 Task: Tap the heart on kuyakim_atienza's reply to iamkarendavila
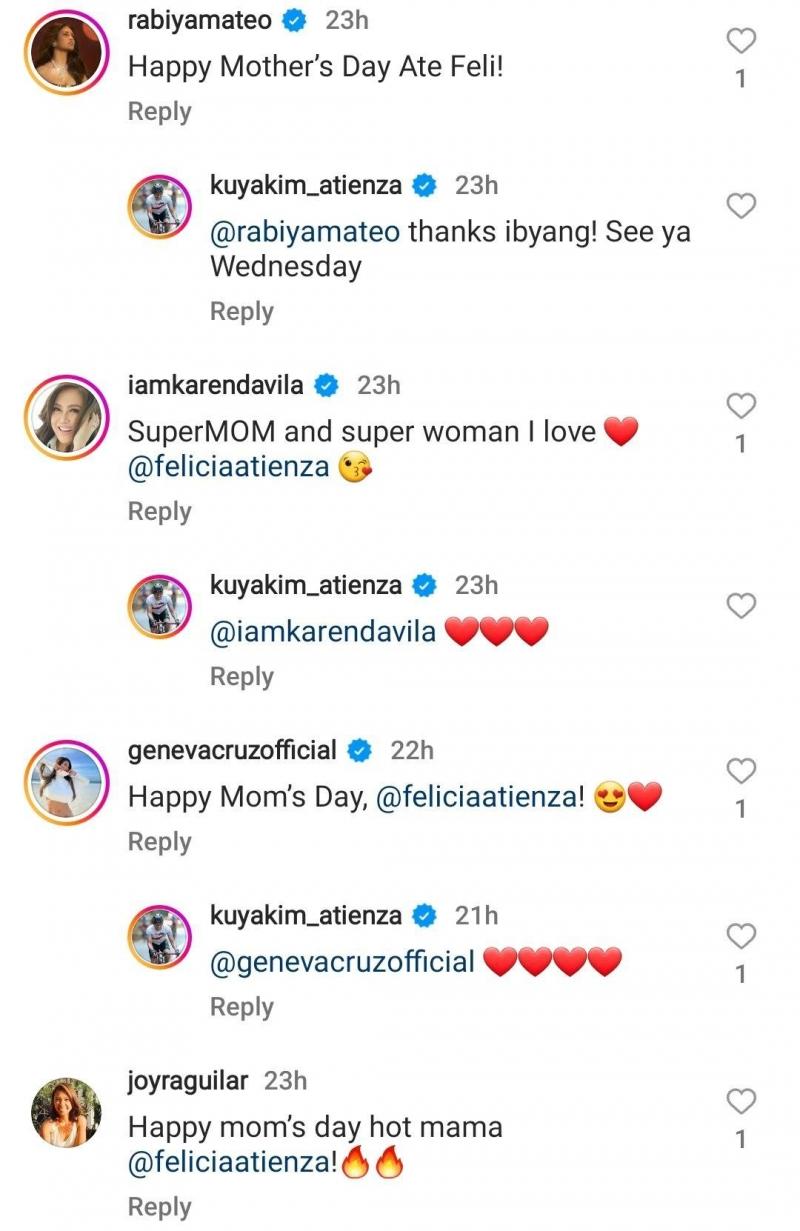pos(740,606)
